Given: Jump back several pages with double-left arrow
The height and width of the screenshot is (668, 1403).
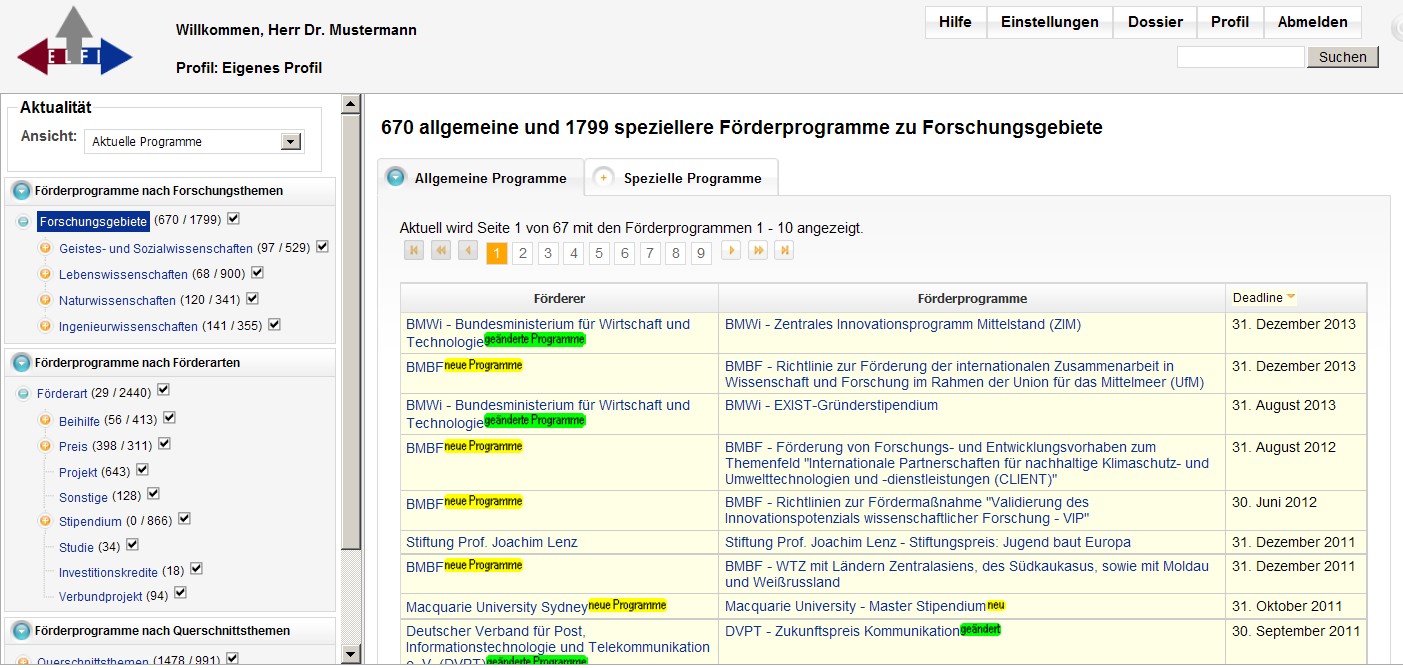Looking at the screenshot, I should [441, 250].
